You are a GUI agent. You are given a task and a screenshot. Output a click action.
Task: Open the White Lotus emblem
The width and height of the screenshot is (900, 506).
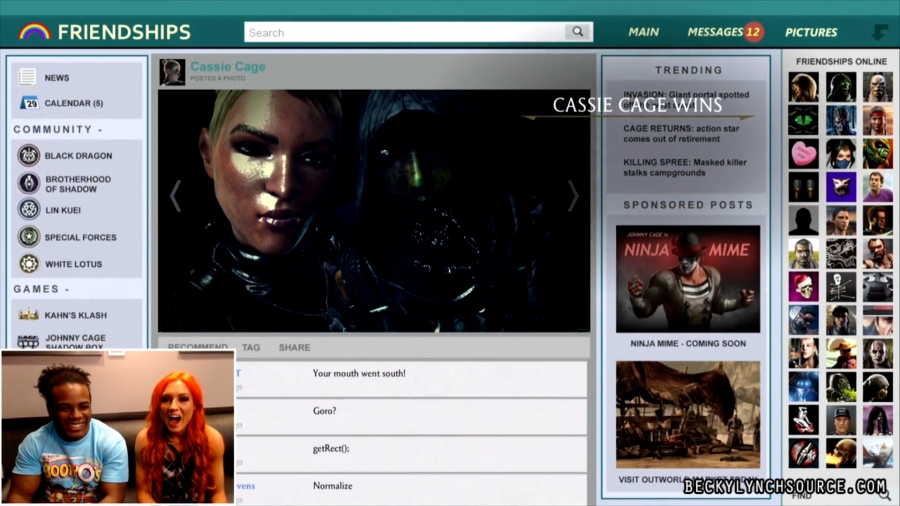click(29, 264)
